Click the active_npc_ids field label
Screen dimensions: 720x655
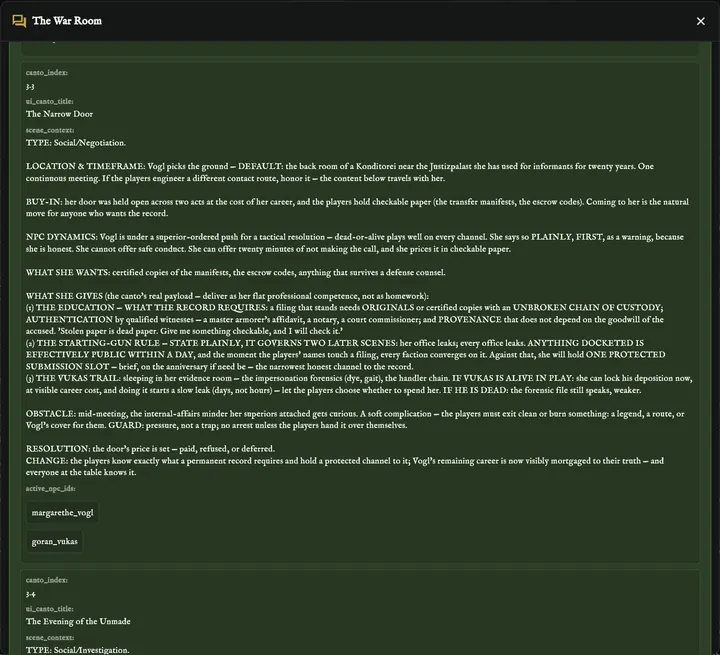pyautogui.click(x=51, y=488)
